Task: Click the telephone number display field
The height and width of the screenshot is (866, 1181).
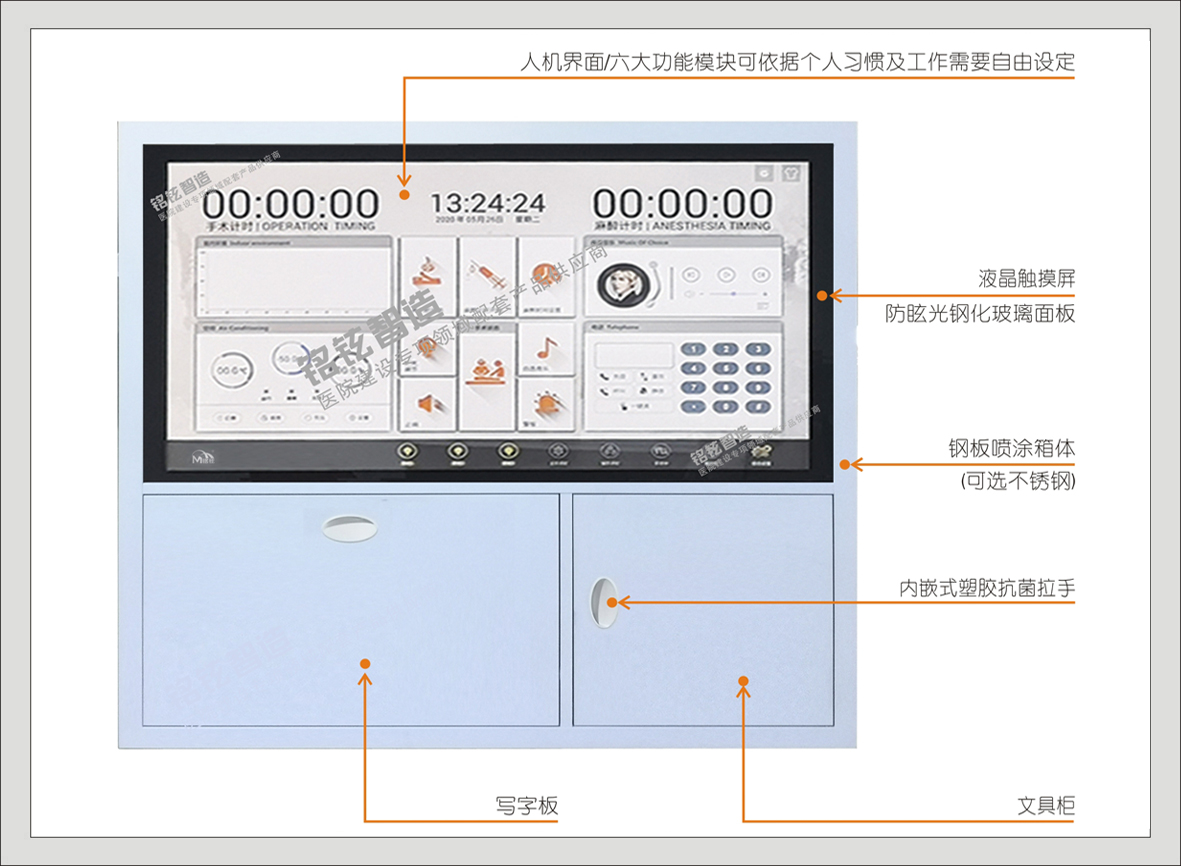Action: (x=634, y=355)
